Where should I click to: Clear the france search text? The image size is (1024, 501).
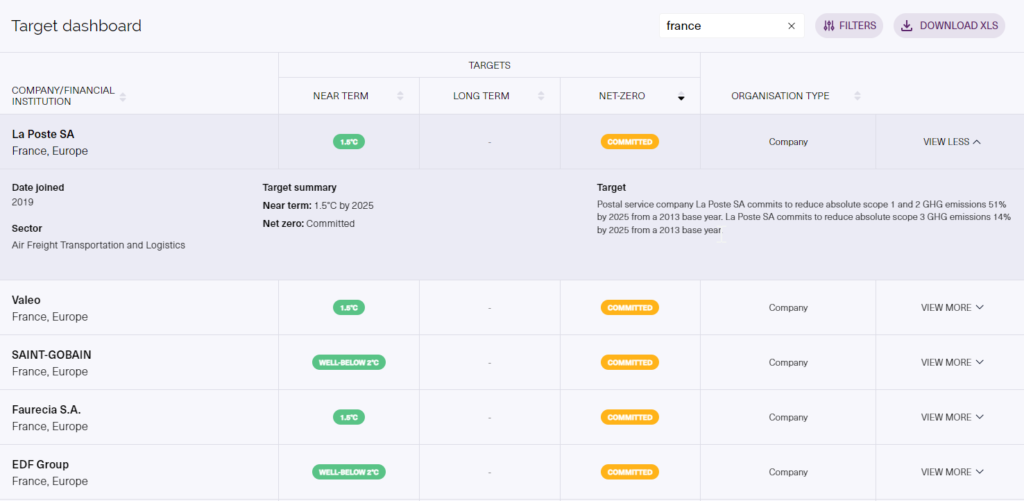coord(791,26)
